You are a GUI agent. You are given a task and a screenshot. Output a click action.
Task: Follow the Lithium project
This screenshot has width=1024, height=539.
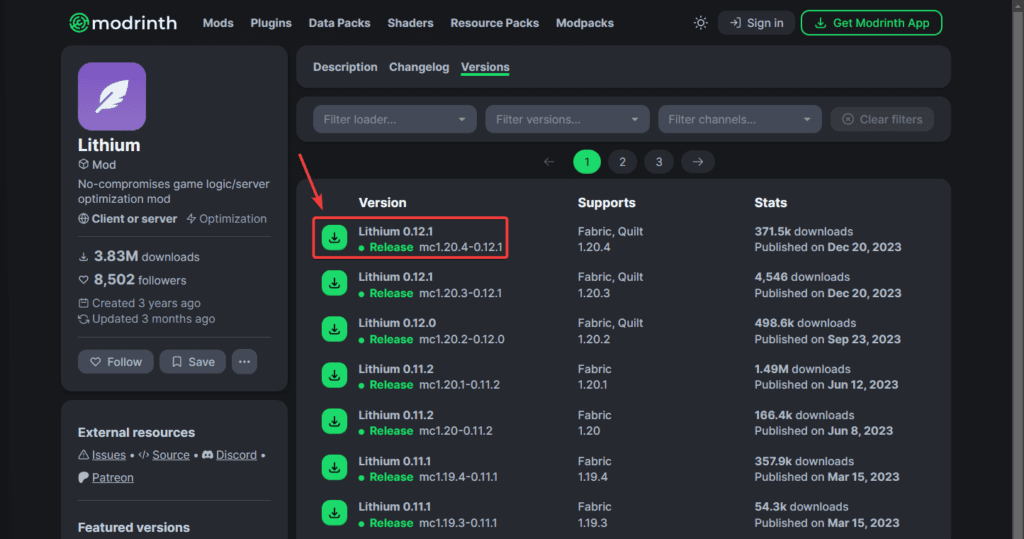[x=116, y=362]
